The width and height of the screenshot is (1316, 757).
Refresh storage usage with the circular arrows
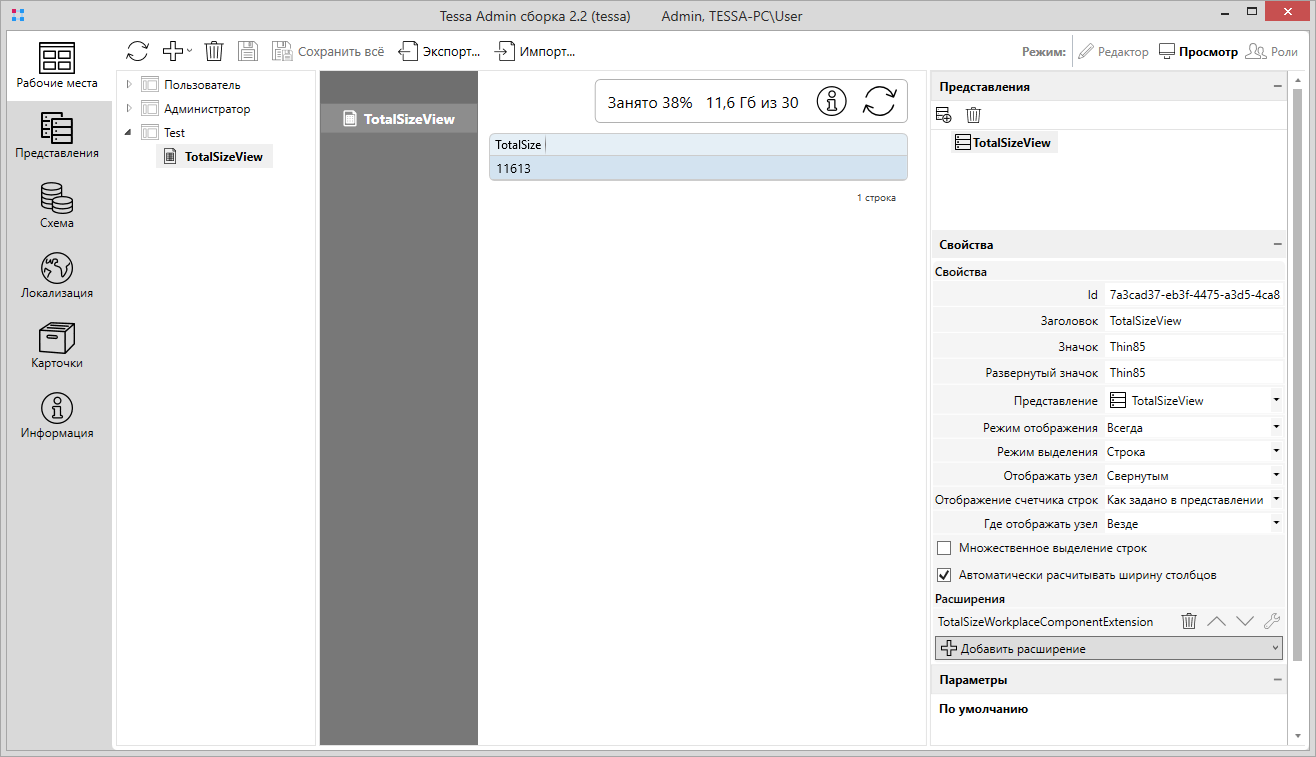click(880, 102)
